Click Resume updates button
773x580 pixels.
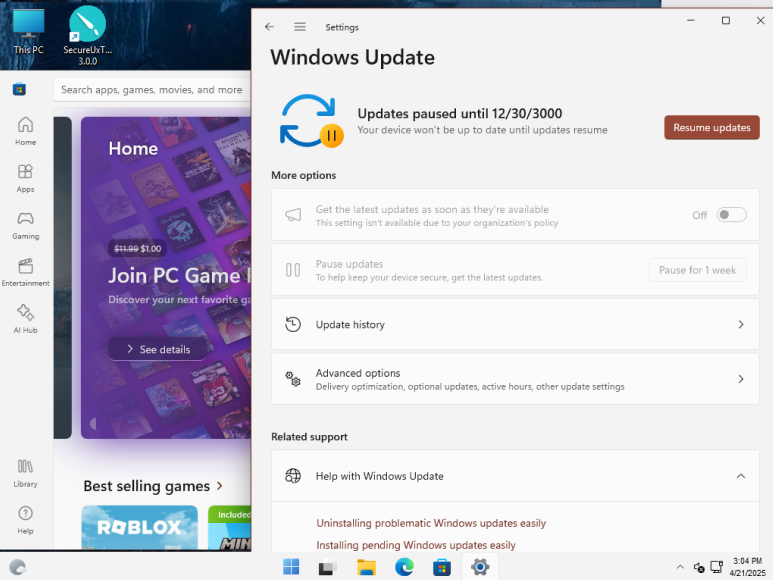pos(711,128)
